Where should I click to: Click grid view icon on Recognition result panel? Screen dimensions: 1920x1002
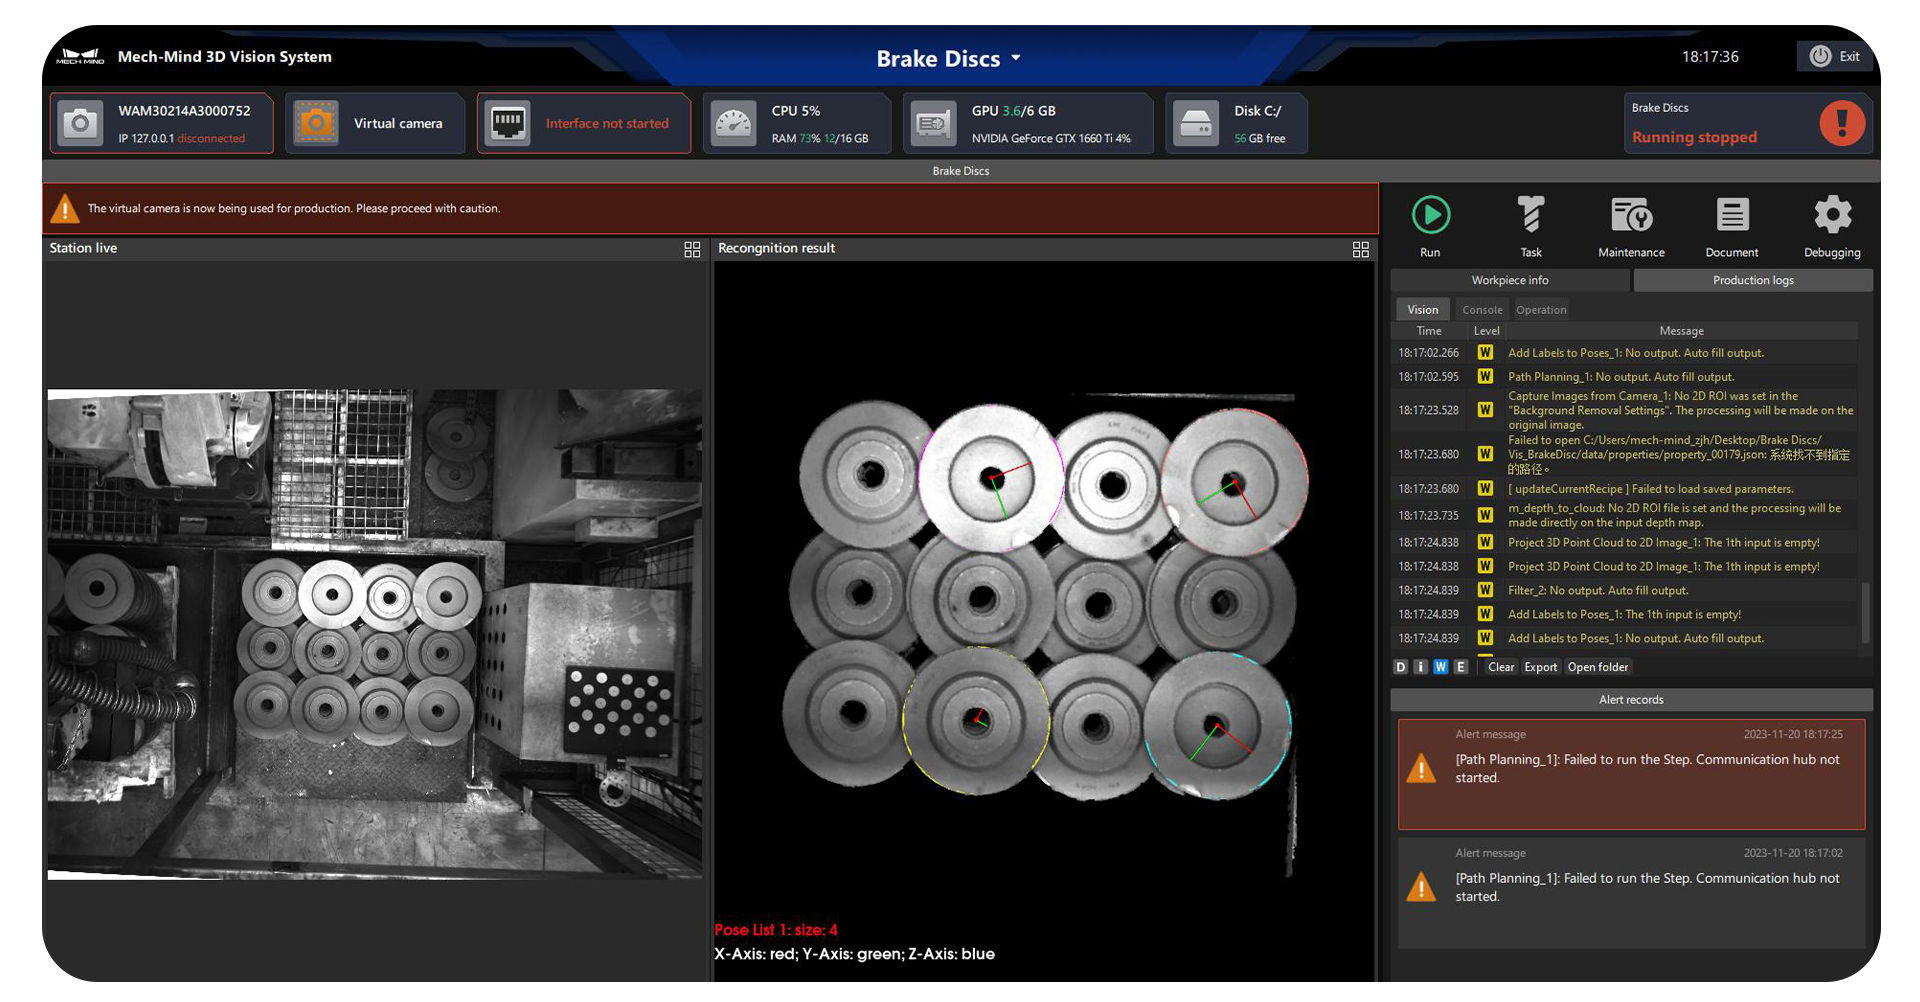[x=1360, y=249]
